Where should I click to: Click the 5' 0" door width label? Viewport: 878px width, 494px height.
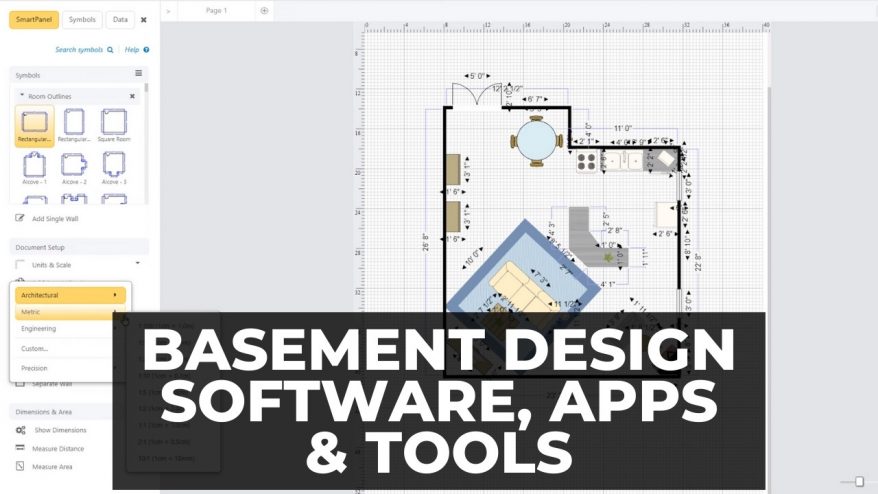(x=477, y=76)
